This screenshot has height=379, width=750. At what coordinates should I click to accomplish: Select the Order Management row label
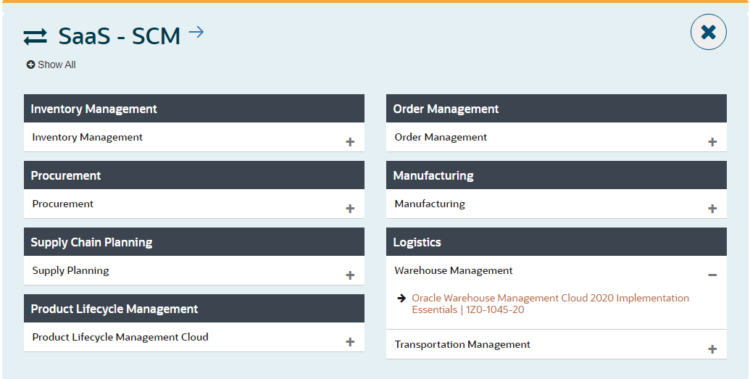point(441,137)
